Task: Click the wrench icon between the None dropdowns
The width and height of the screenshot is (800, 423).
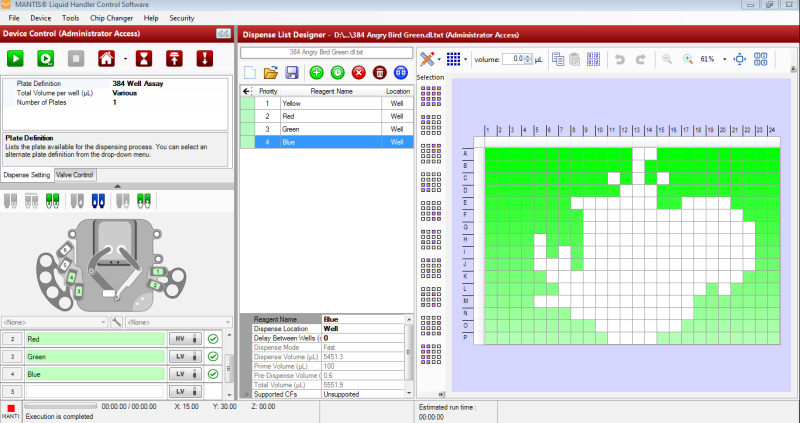Action: point(117,322)
